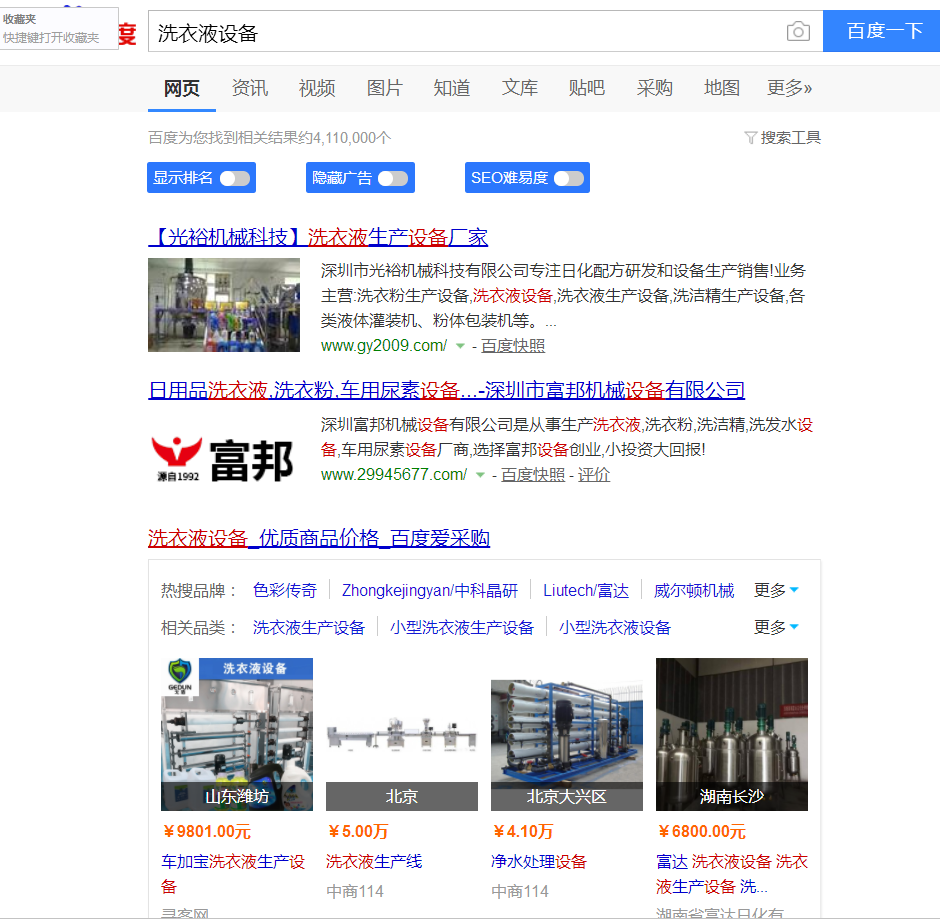The width and height of the screenshot is (940, 922).
Task: Open the 深圳市富邦机械设备有限公司 result title
Action: pos(447,390)
